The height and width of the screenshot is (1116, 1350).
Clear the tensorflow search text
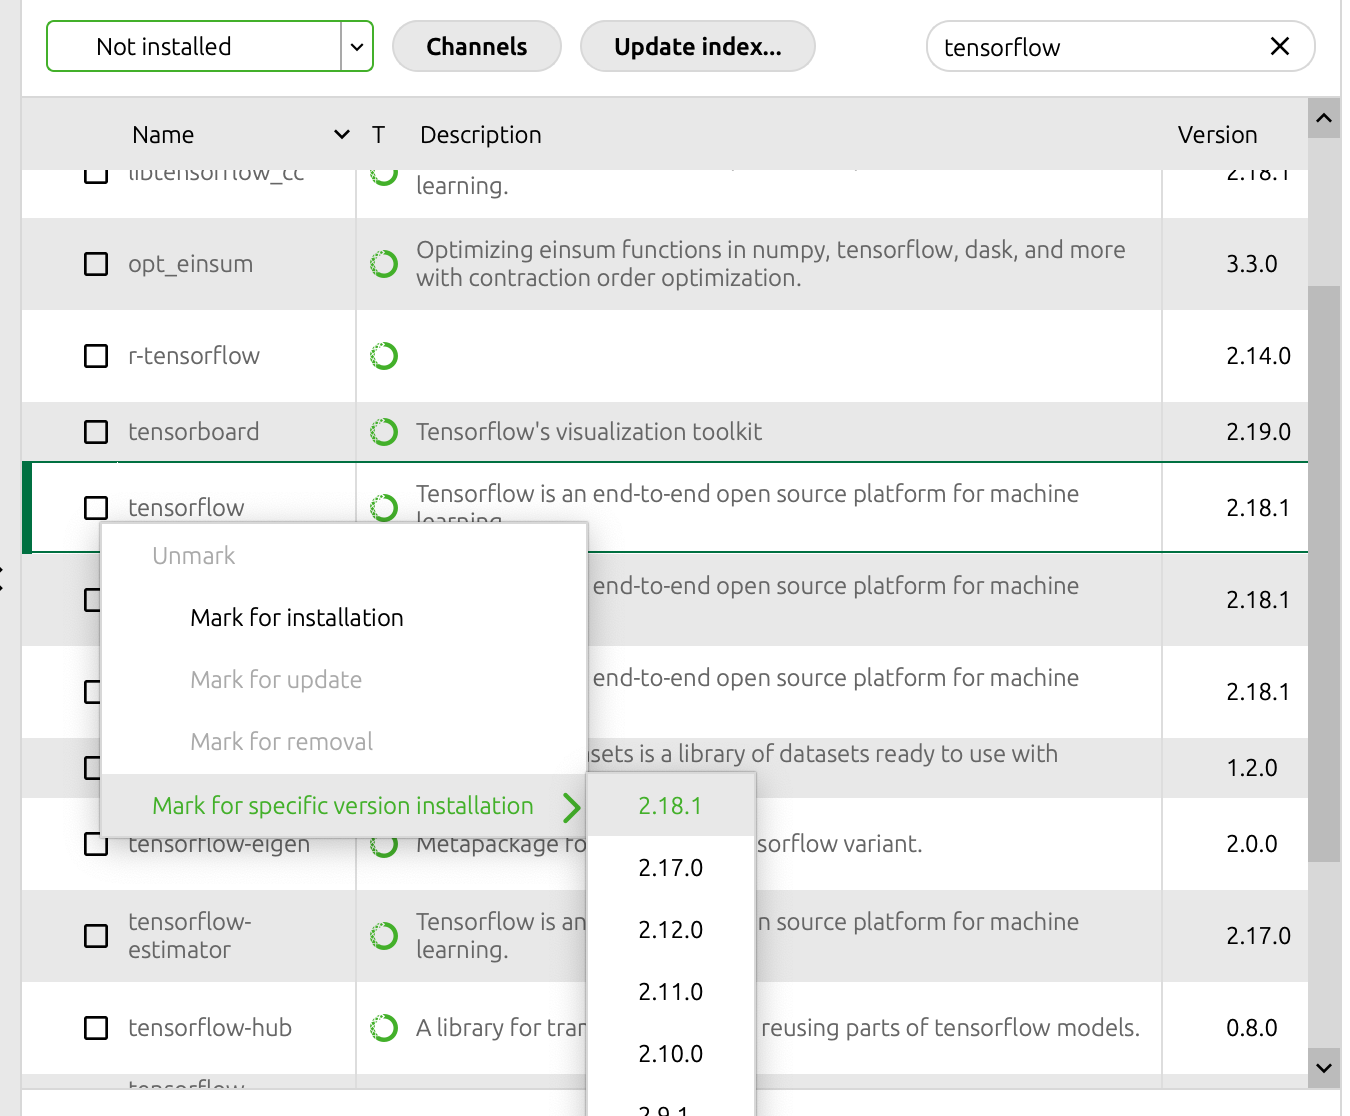(x=1279, y=47)
